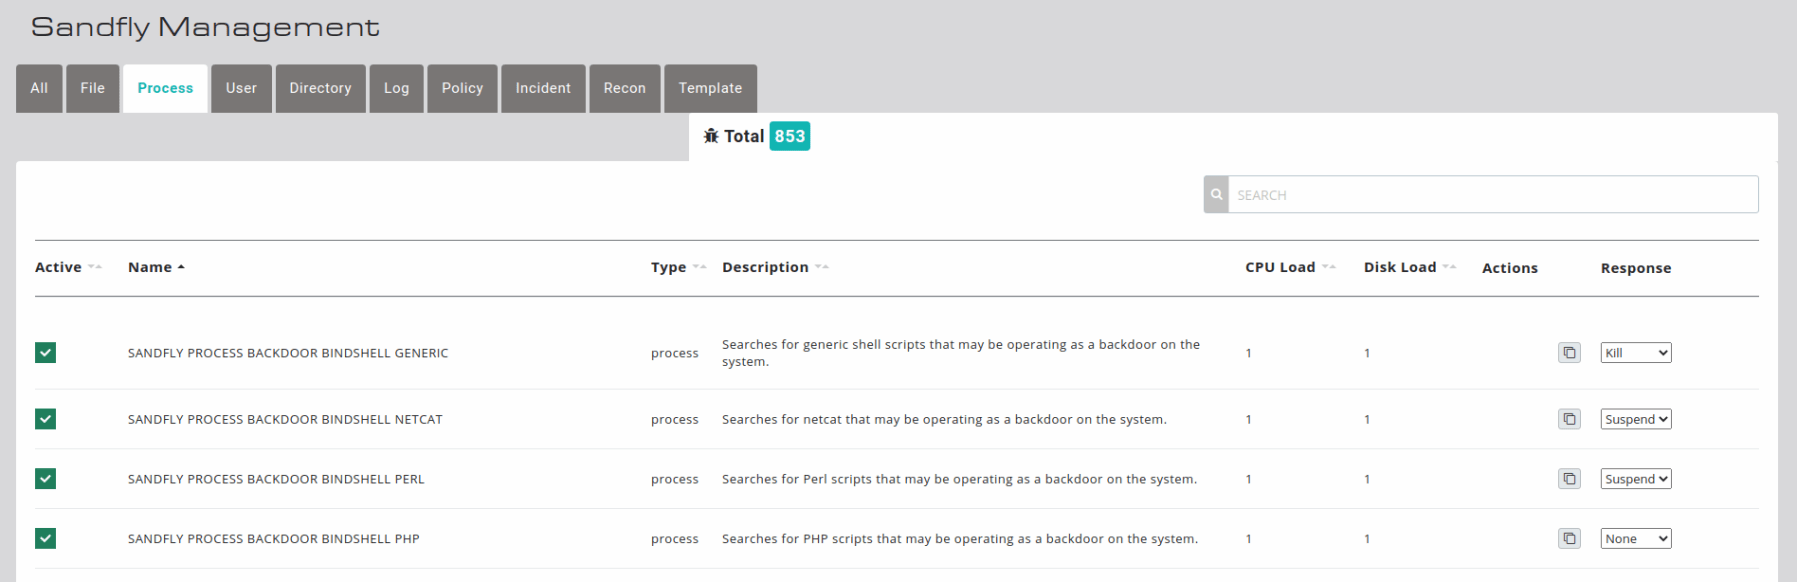The image size is (1797, 582).
Task: Open None response dropdown for BINDSHELL PHP
Action: coord(1636,539)
